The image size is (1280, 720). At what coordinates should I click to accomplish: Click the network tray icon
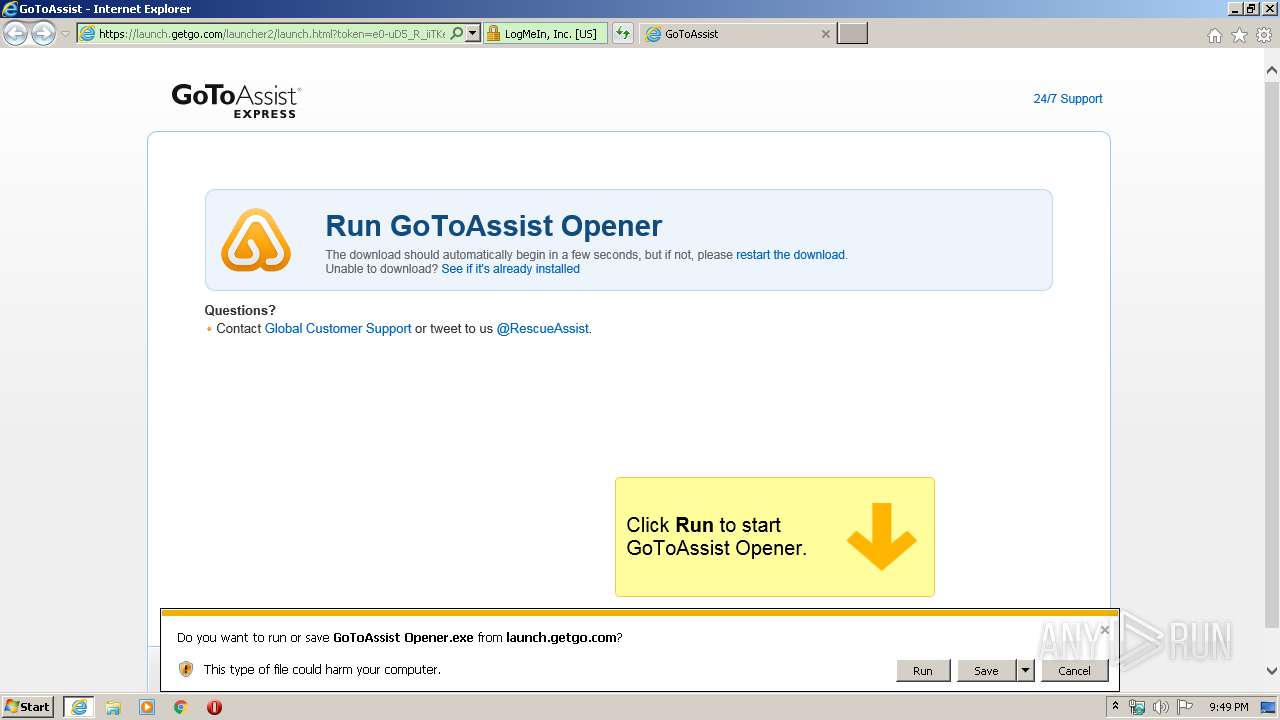(x=1137, y=707)
